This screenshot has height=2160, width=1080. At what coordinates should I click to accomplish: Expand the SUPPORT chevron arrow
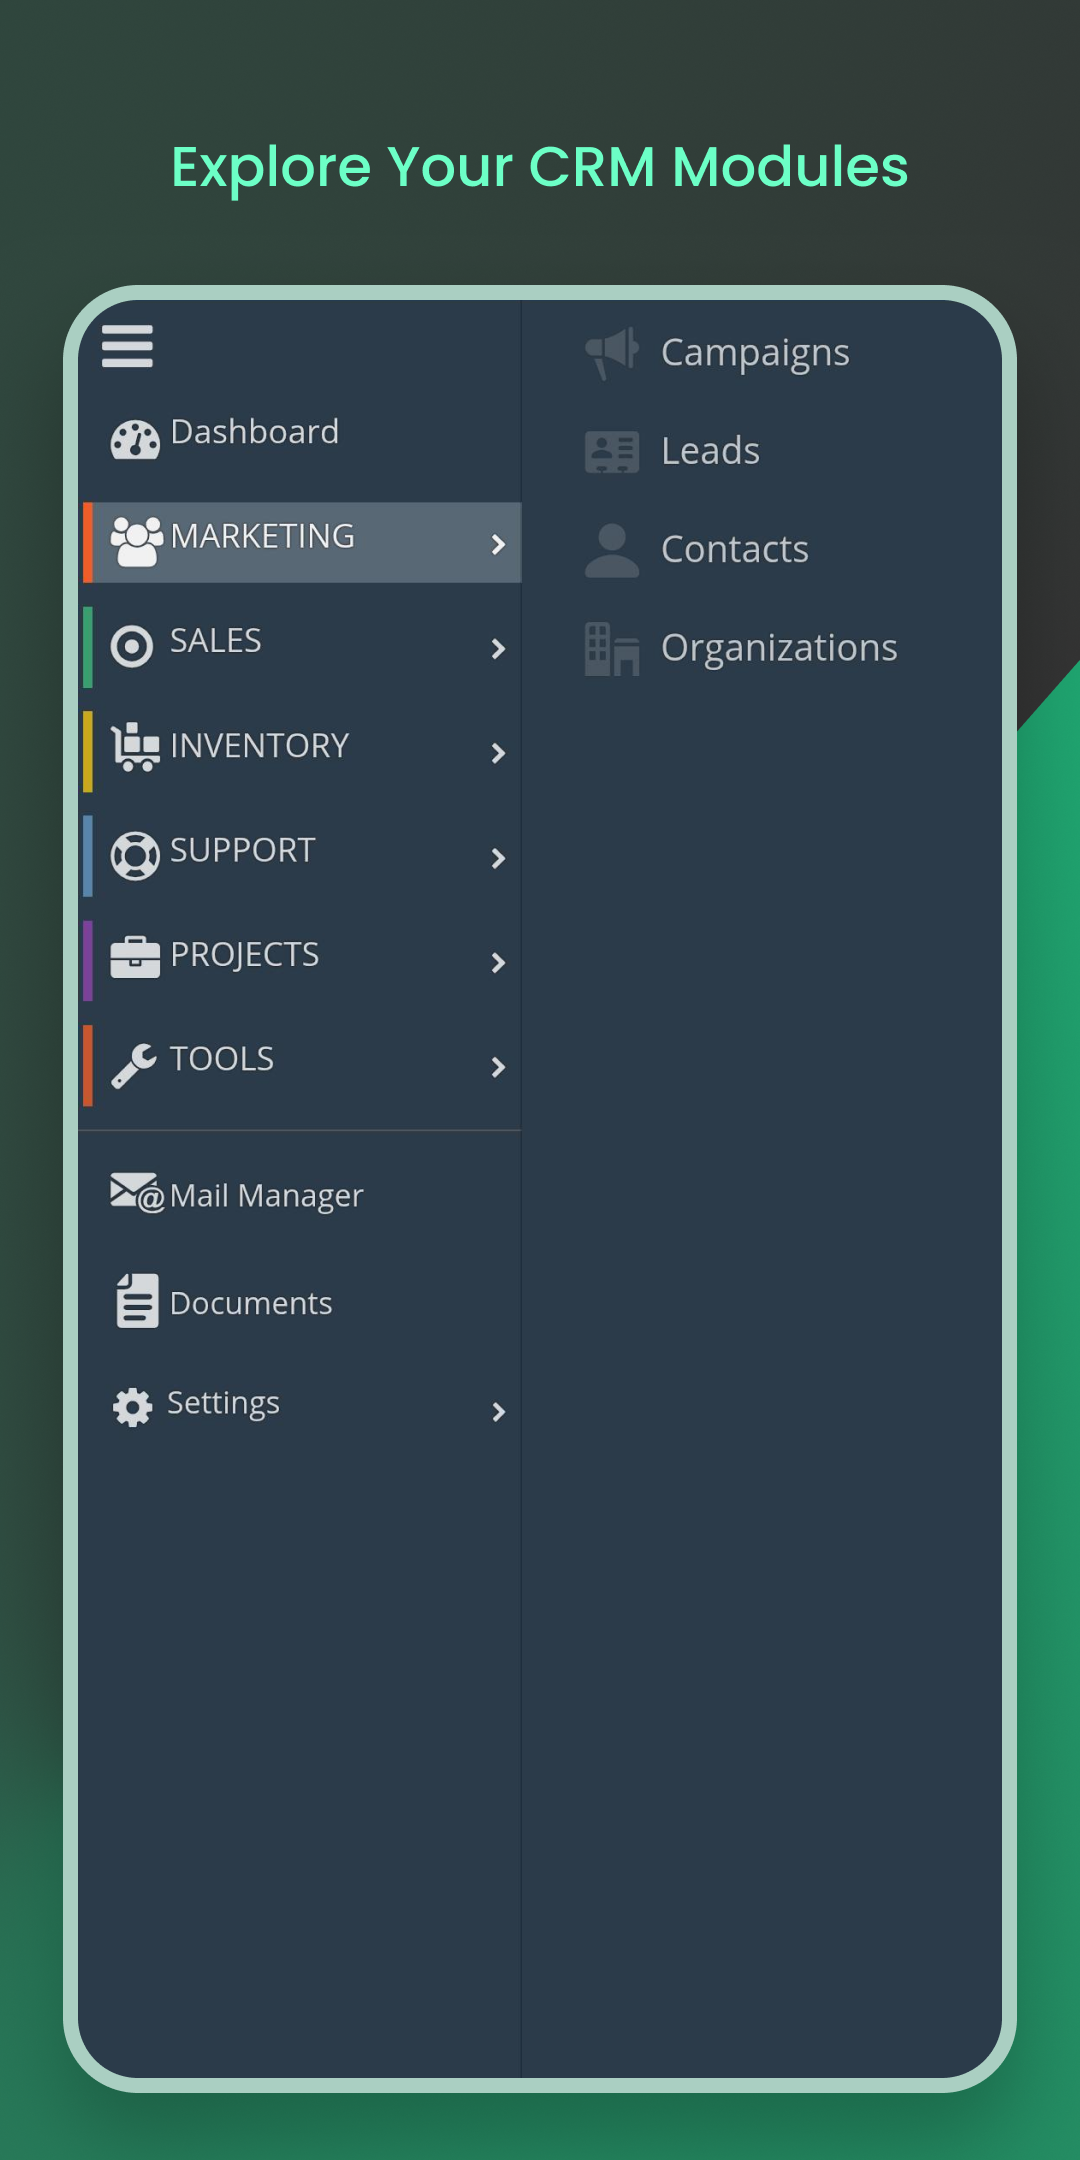click(498, 858)
